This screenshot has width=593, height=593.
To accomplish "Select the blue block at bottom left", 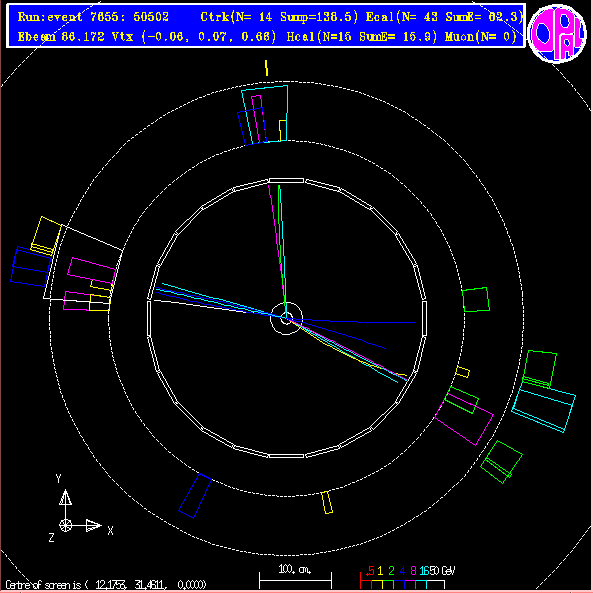I will pyautogui.click(x=195, y=496).
